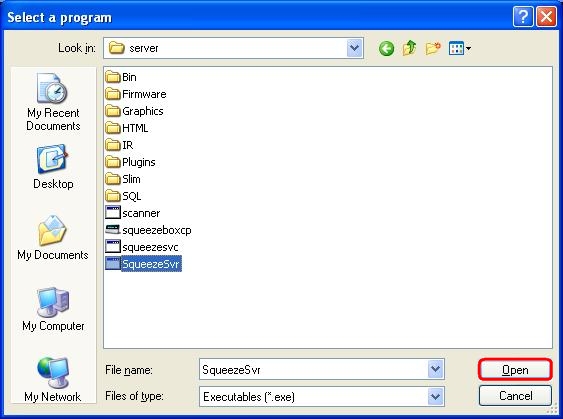This screenshot has width=563, height=419.
Task: Select the Graphics folder icon
Action: (x=113, y=111)
